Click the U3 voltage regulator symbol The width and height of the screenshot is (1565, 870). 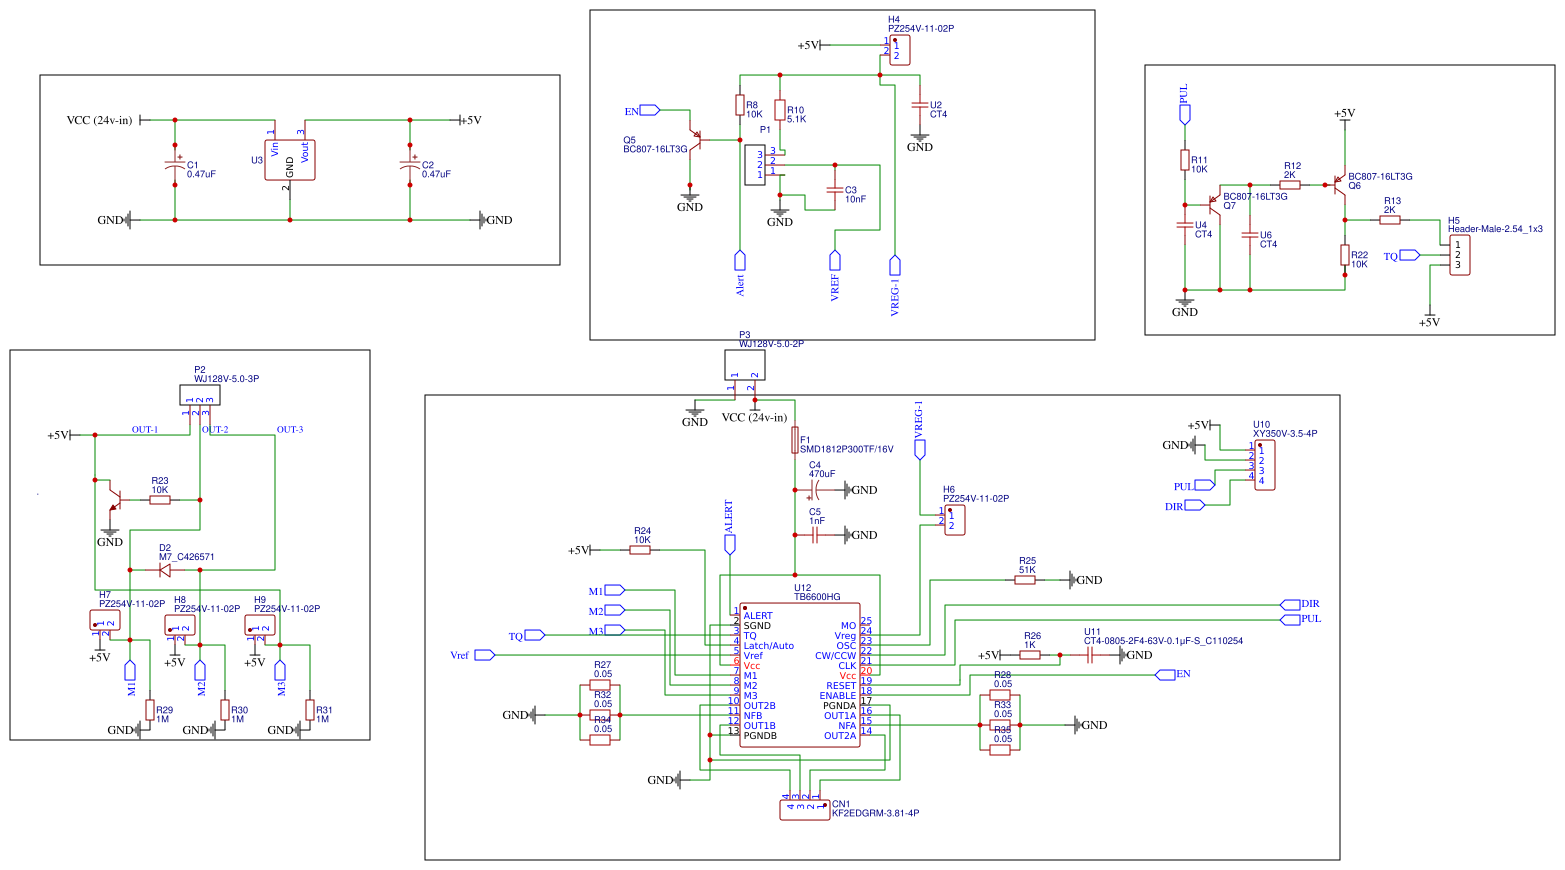point(288,160)
